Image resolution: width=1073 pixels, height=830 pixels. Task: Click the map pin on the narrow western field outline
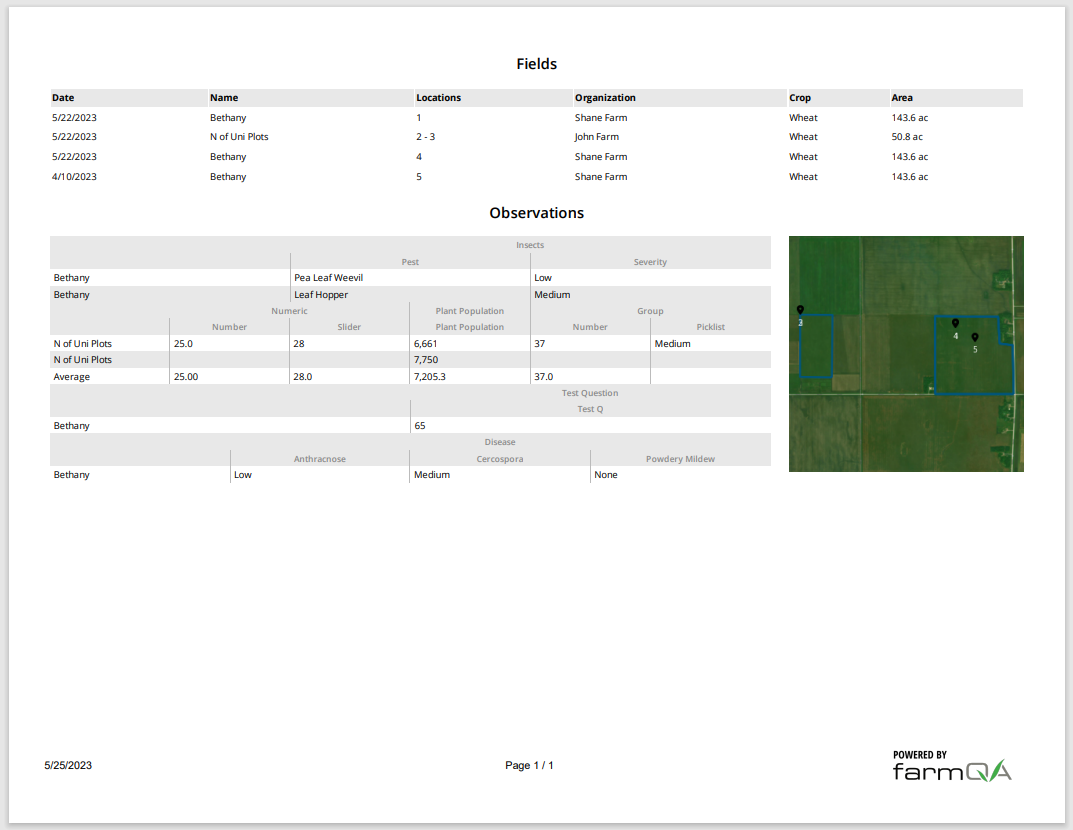pyautogui.click(x=800, y=309)
